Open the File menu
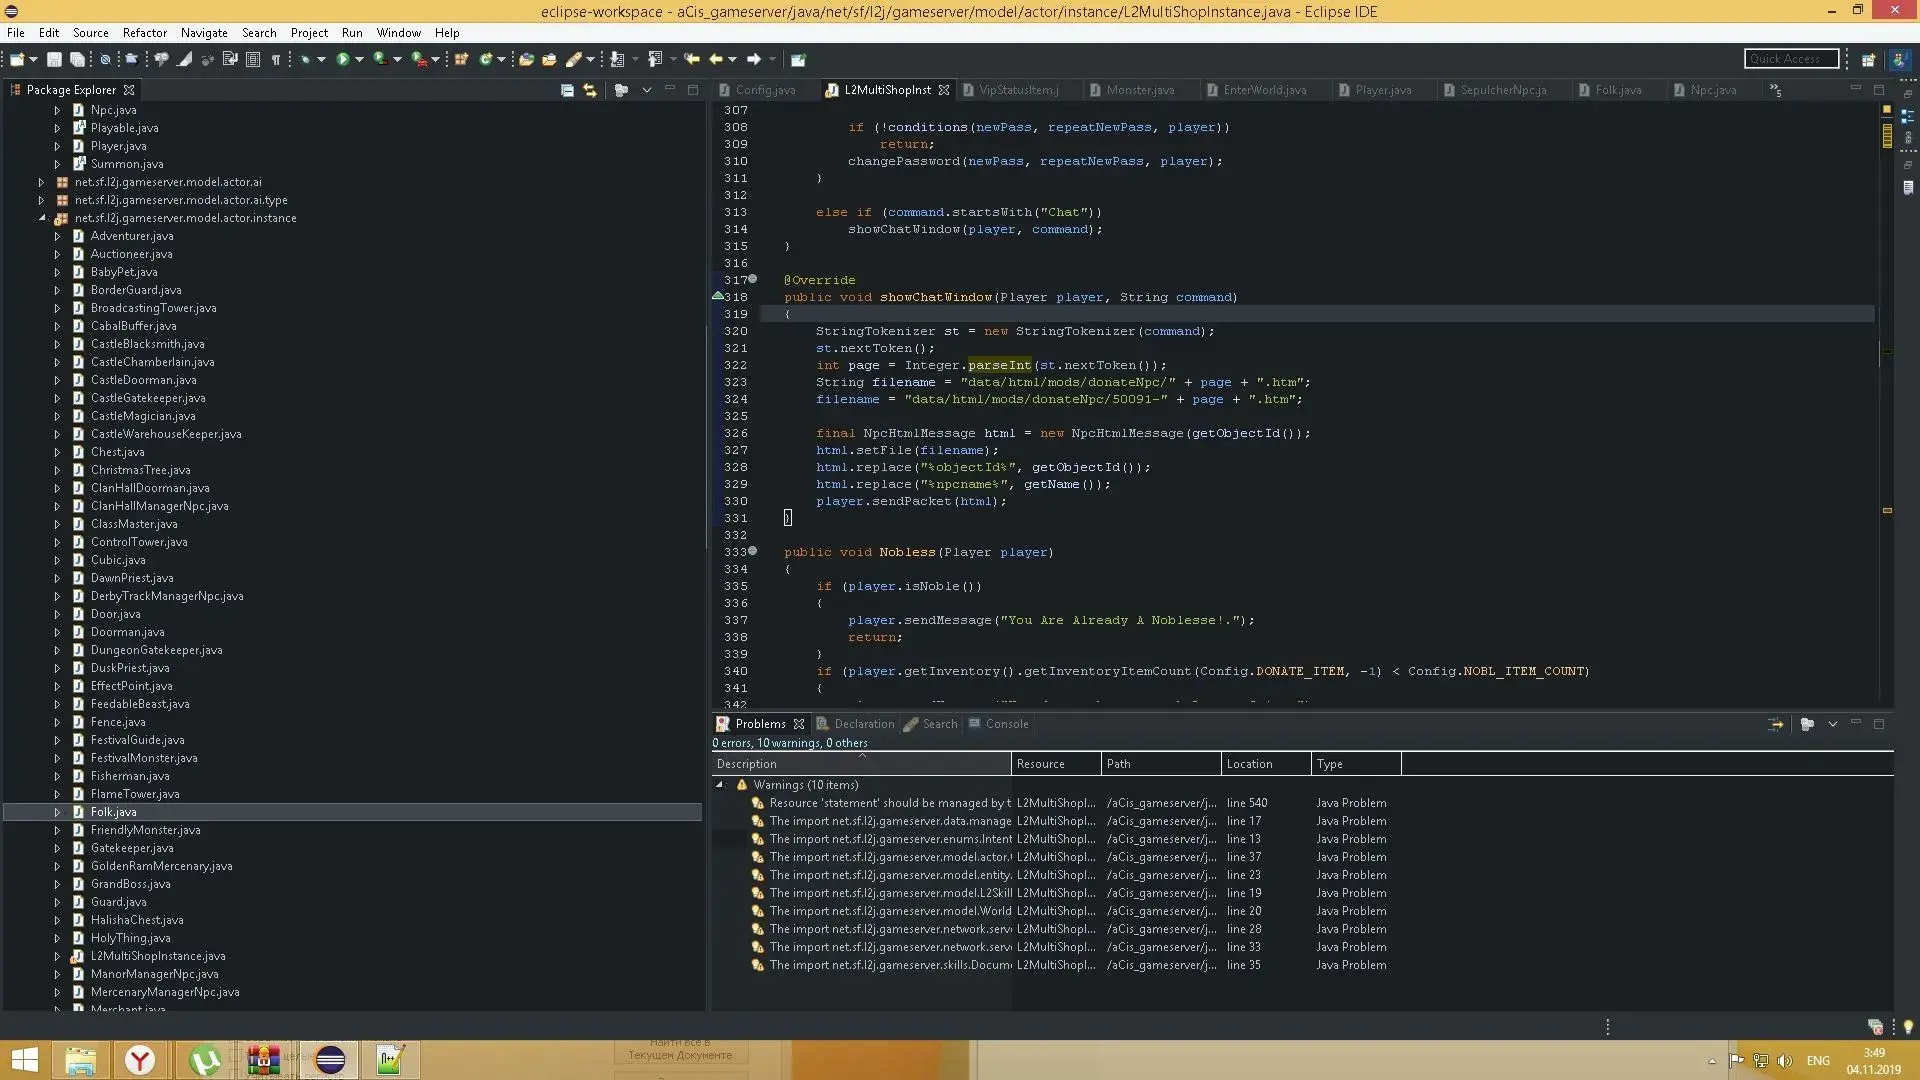Viewport: 1920px width, 1080px height. [x=16, y=32]
